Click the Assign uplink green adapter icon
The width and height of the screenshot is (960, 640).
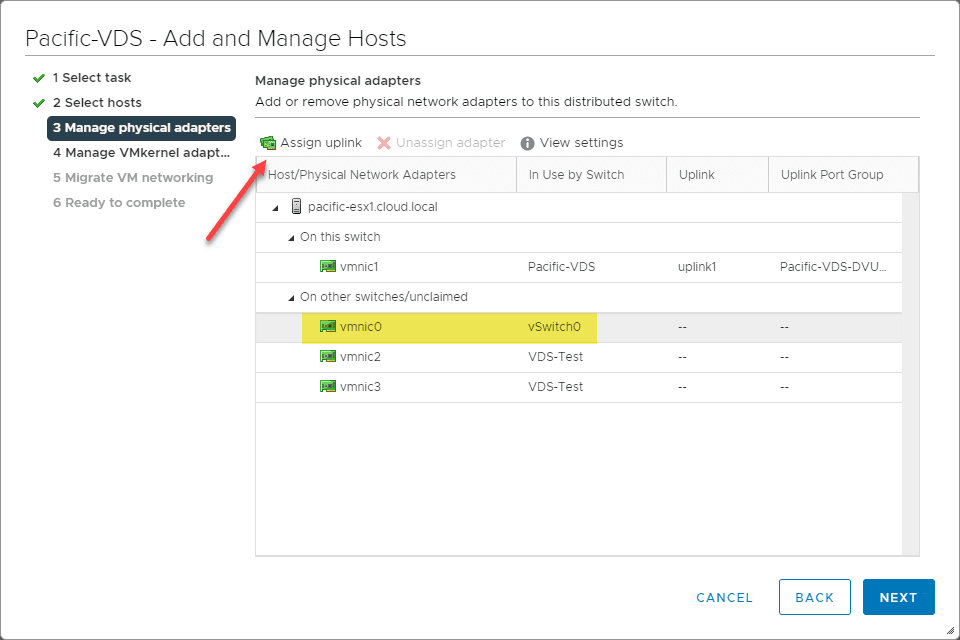coord(268,143)
